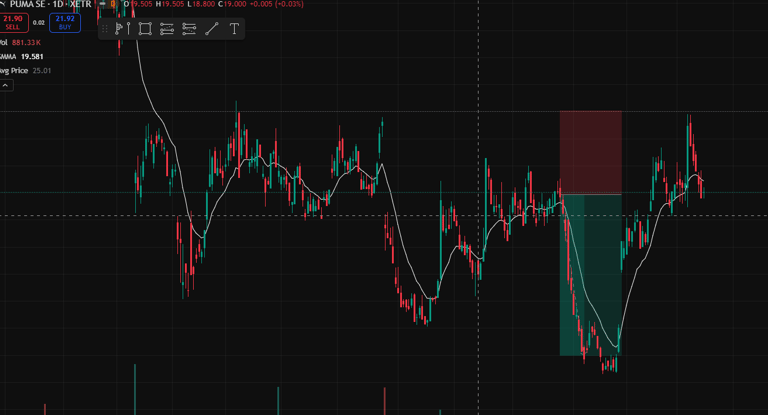Click the close value C19.000
Image resolution: width=768 pixels, height=415 pixels.
pyautogui.click(x=232, y=4)
